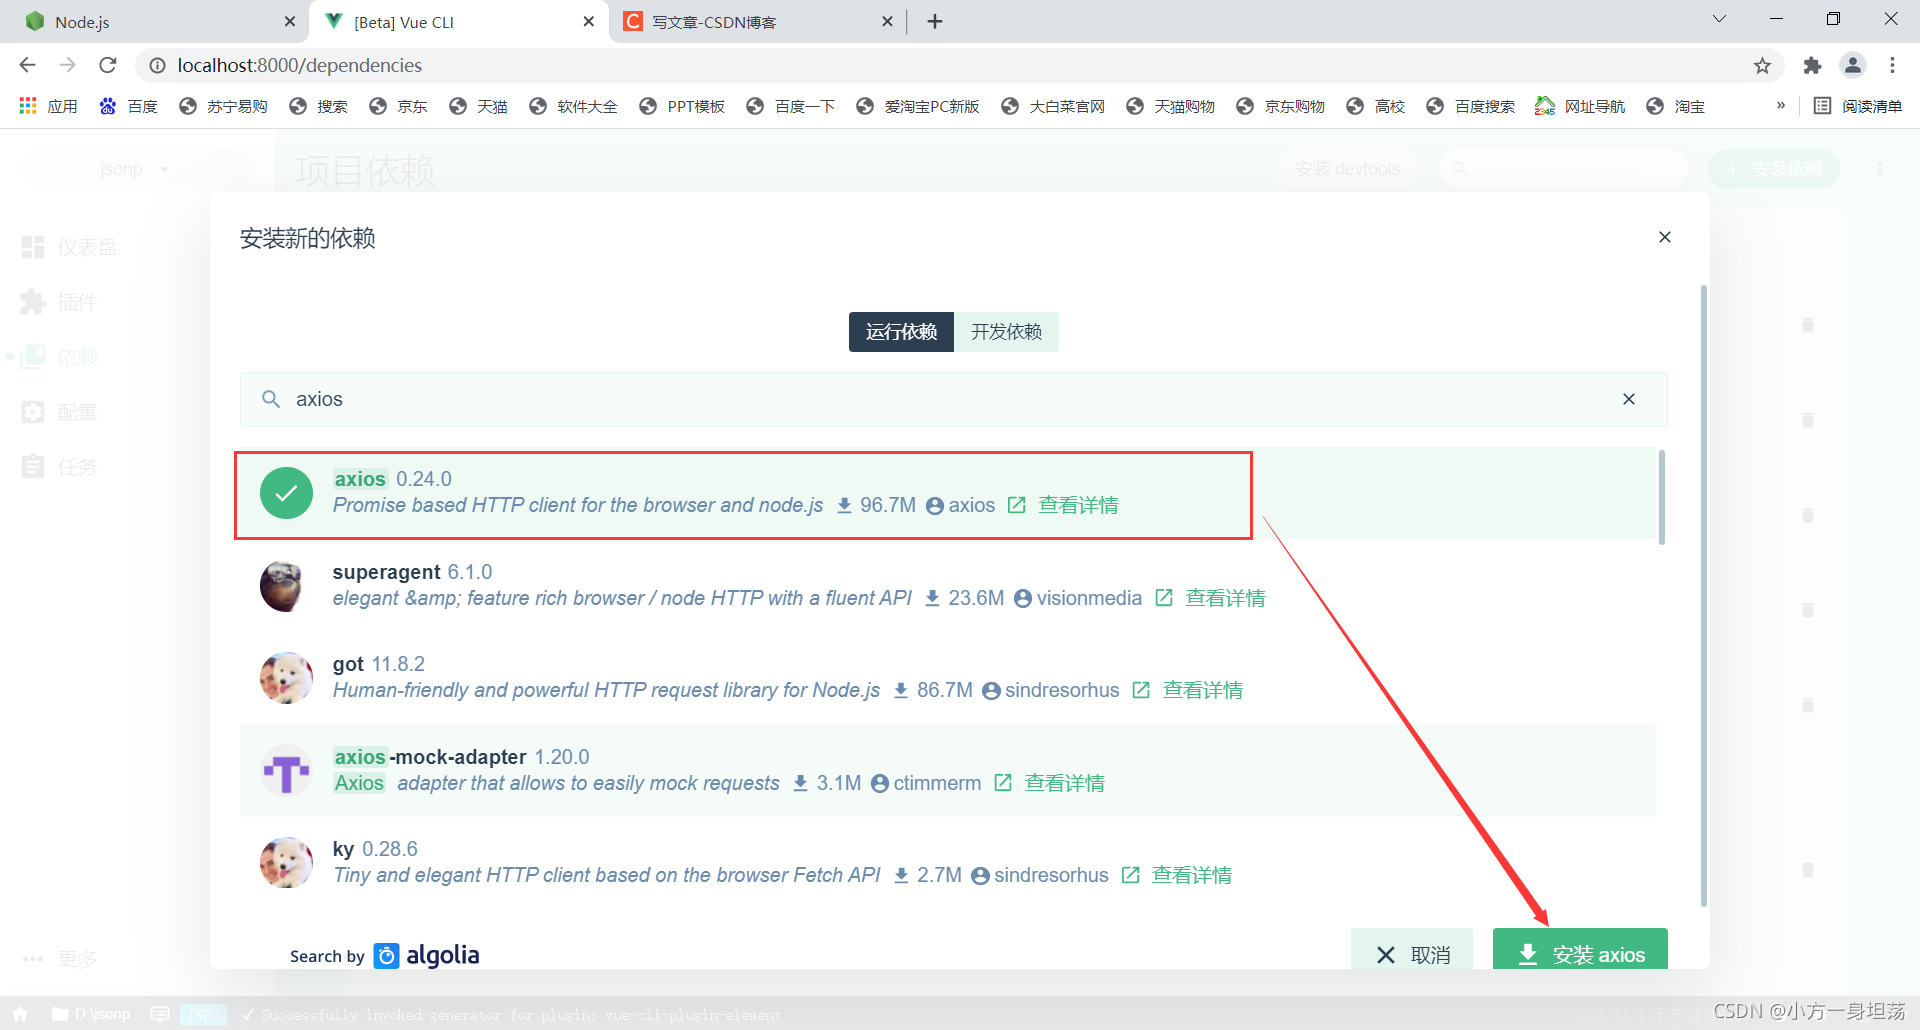This screenshot has width=1920, height=1030.
Task: Open the tab search dropdown arrow
Action: point(1719,19)
